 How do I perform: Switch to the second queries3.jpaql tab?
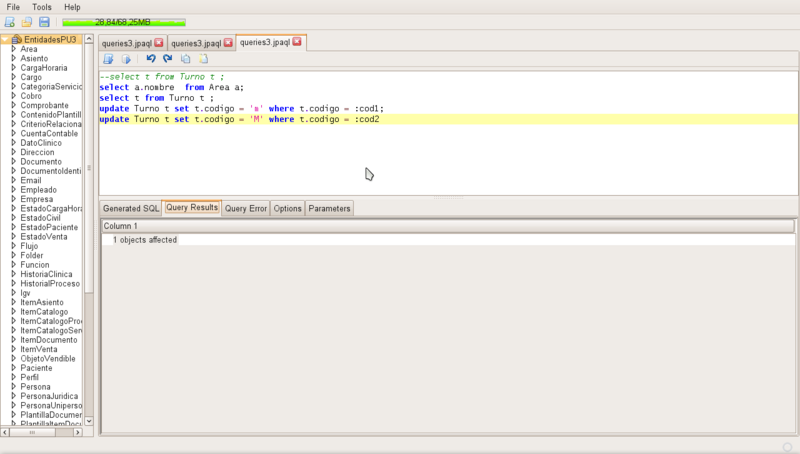pyautogui.click(x=196, y=43)
